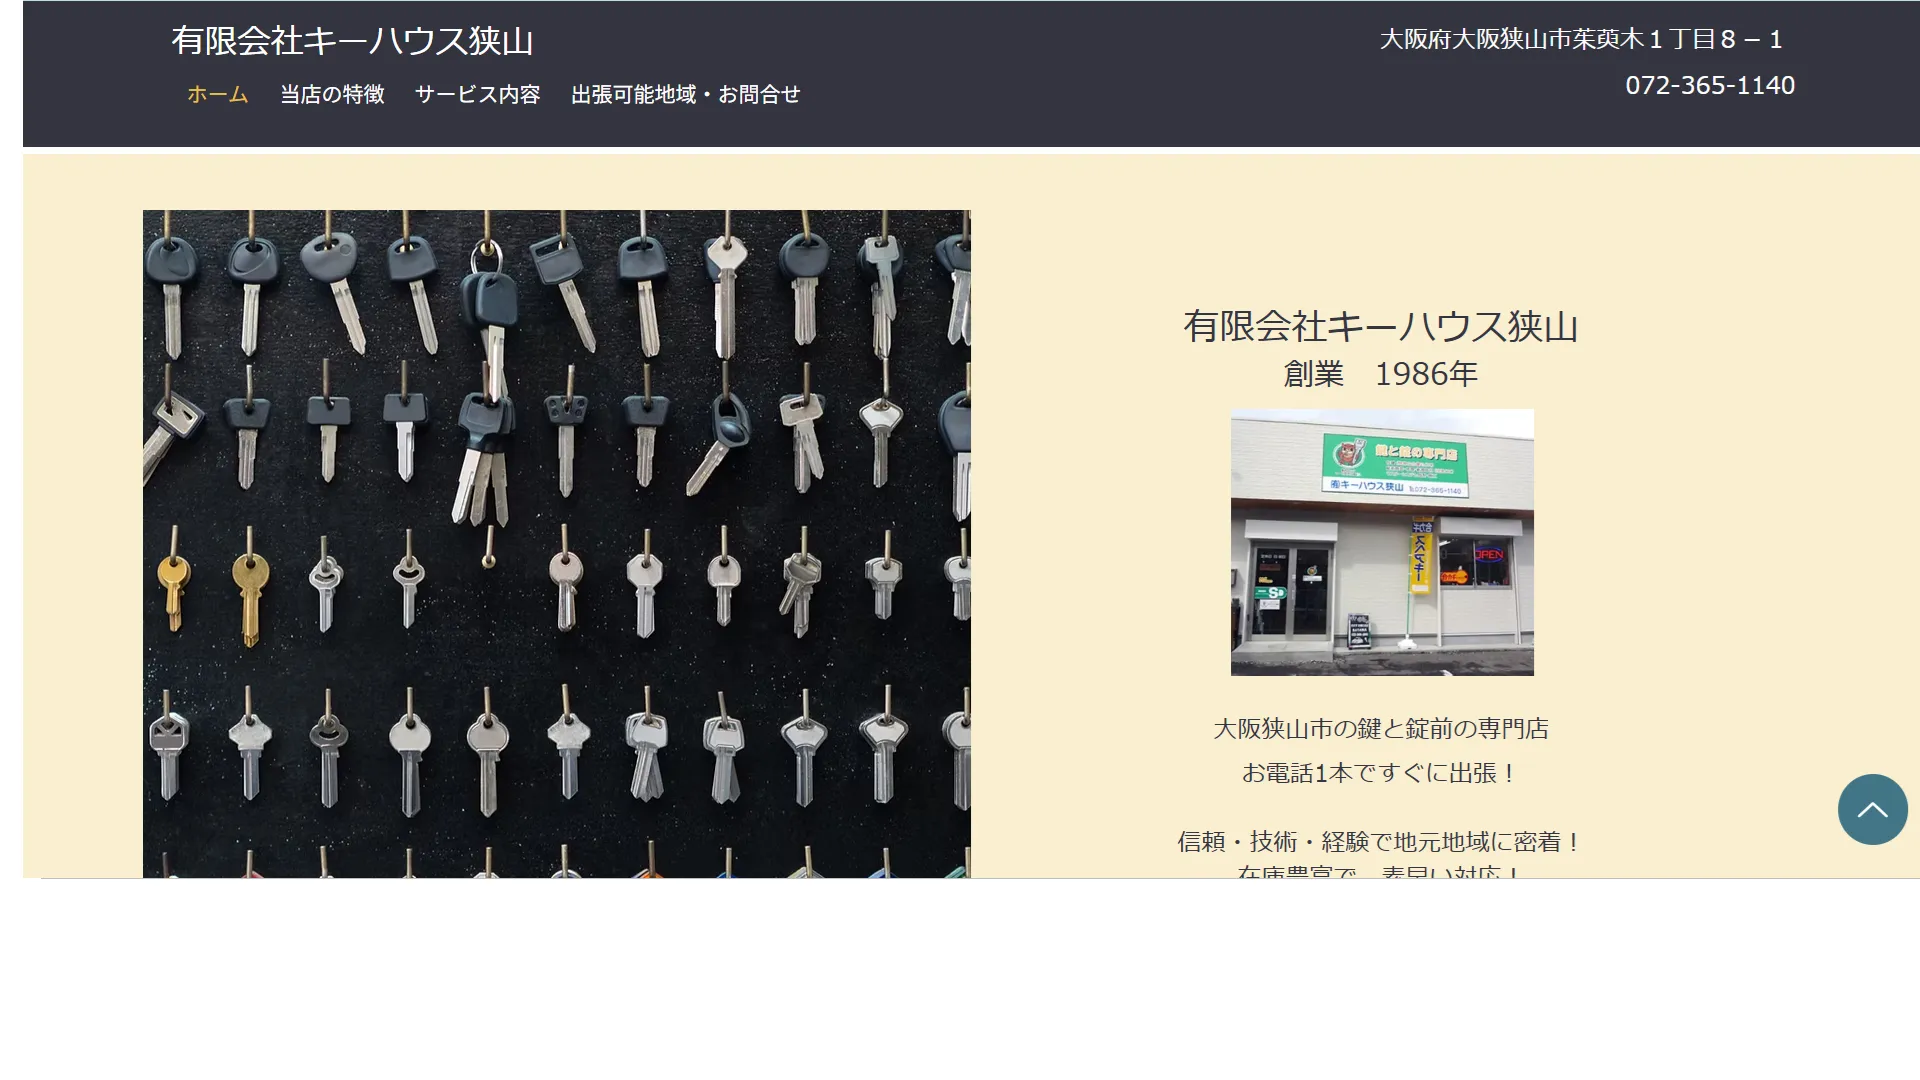Click the round scroll-to-top arrow button
Viewport: 1920px width, 1080px height.
click(x=1872, y=809)
